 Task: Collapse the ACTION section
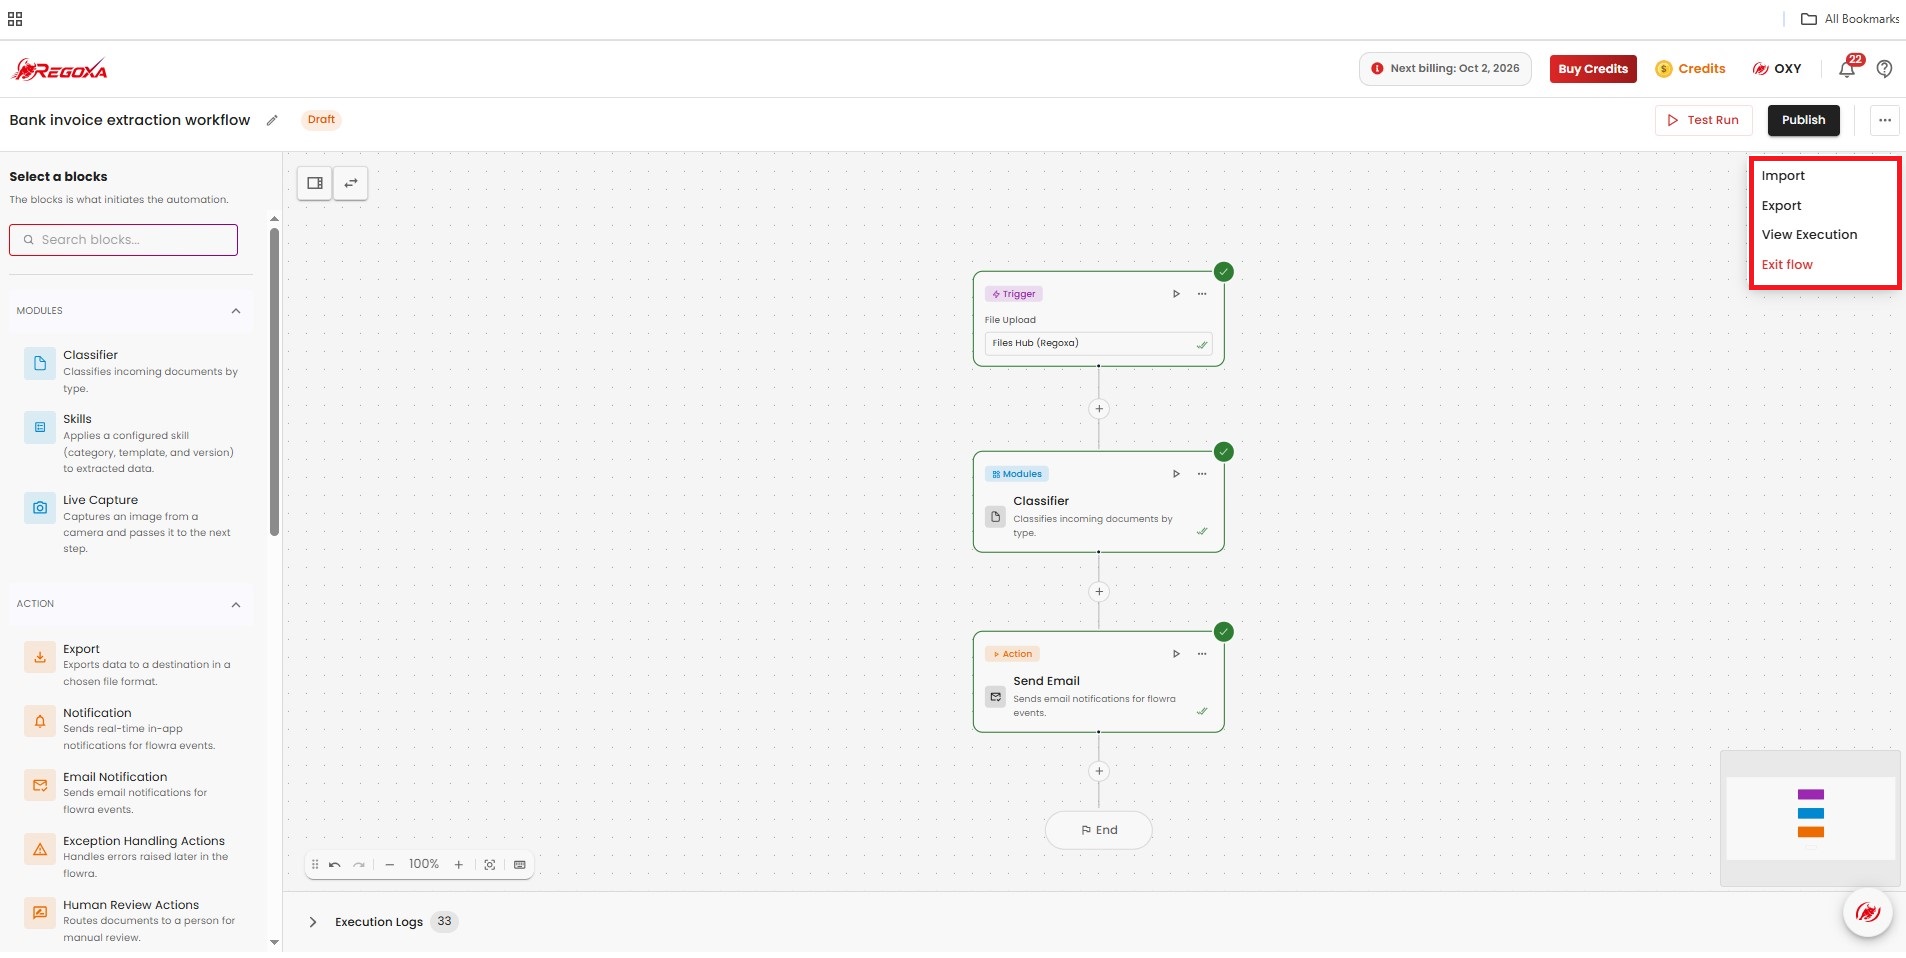pyautogui.click(x=236, y=605)
